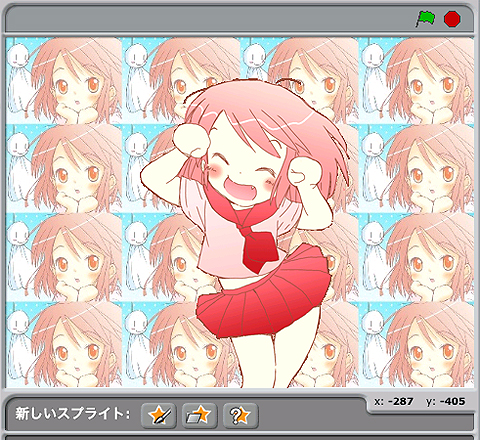Image resolution: width=480 pixels, height=440 pixels.
Task: Click the girl sprite's pink sailor shirt
Action: pos(240,240)
